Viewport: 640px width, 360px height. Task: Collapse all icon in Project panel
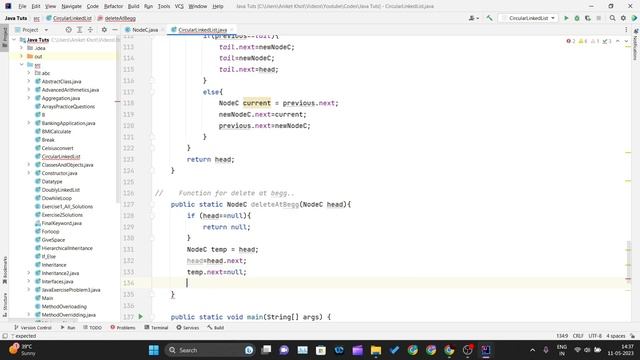(91, 30)
